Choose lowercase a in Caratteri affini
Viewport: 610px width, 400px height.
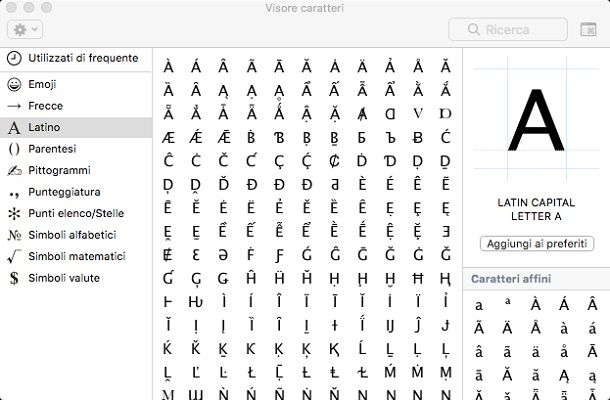[479, 305]
